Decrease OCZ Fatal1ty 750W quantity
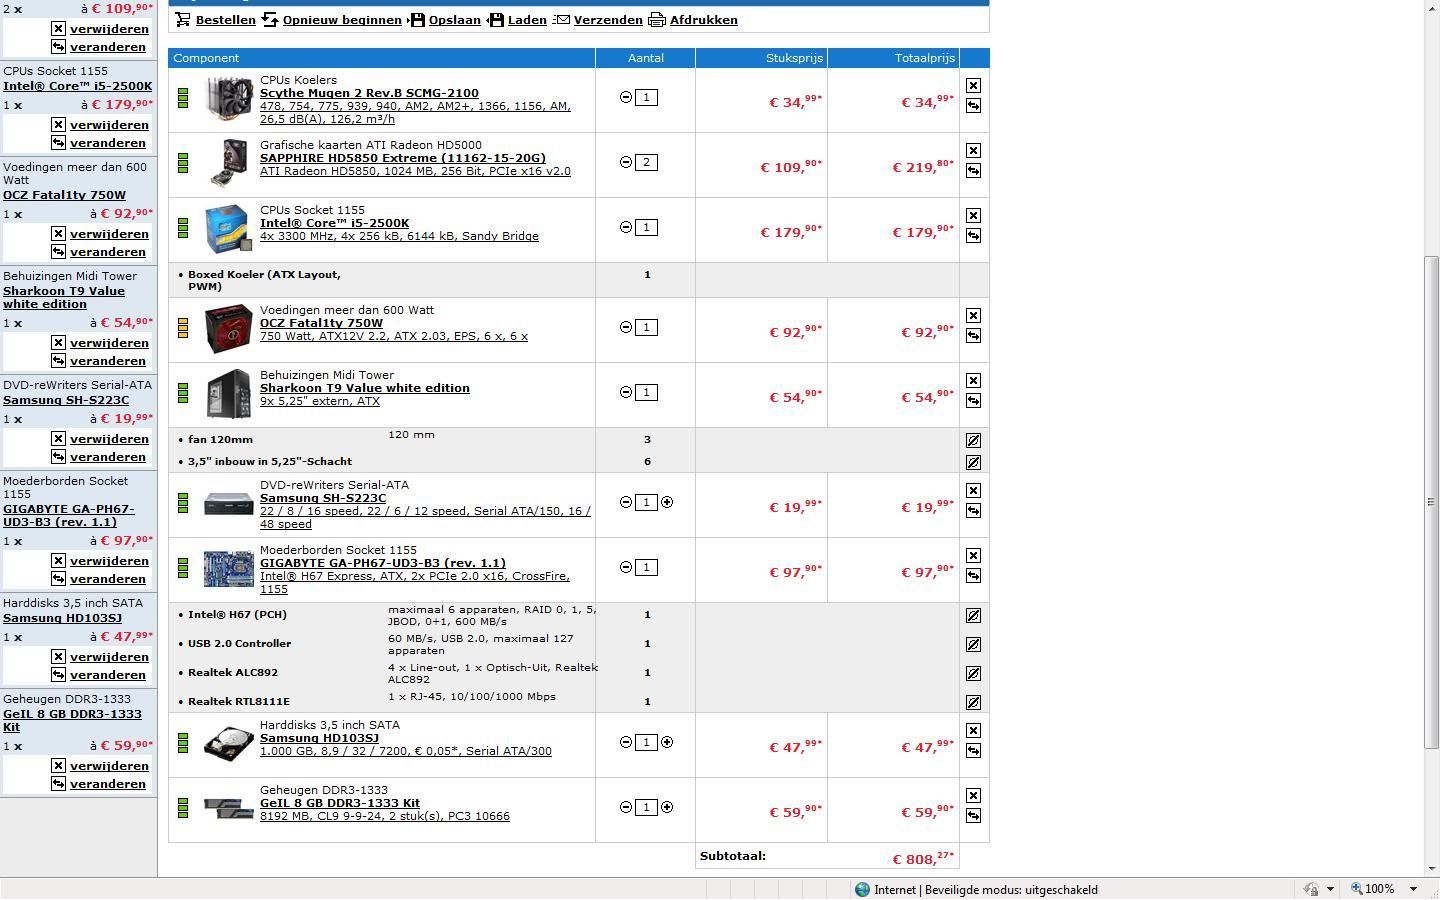The height and width of the screenshot is (900, 1440). pos(626,327)
